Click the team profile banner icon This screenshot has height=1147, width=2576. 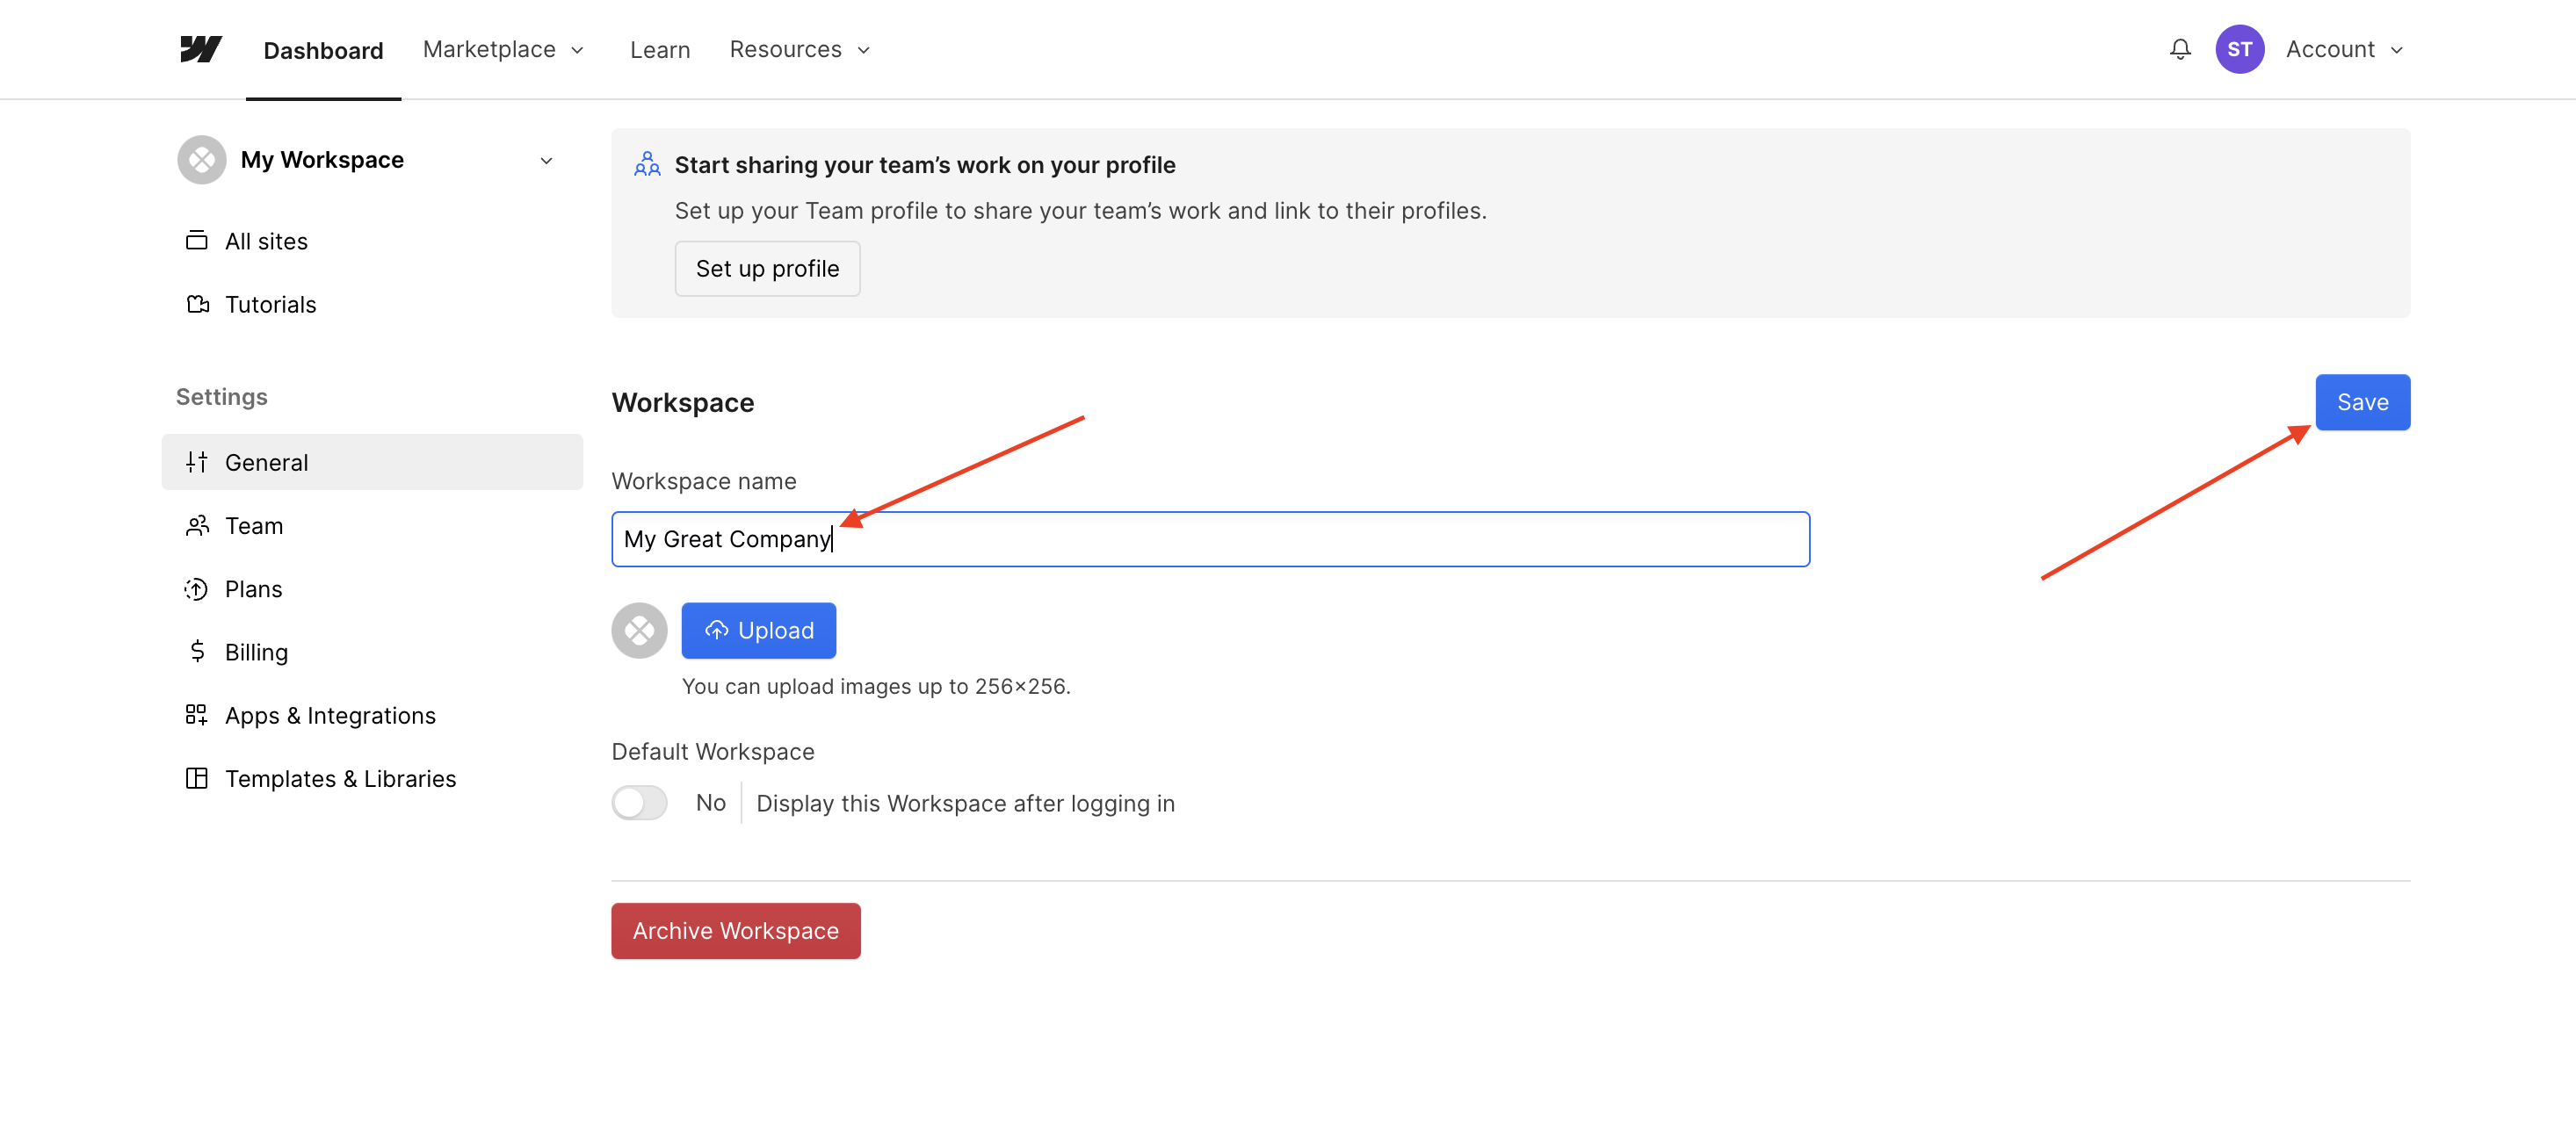[x=647, y=164]
